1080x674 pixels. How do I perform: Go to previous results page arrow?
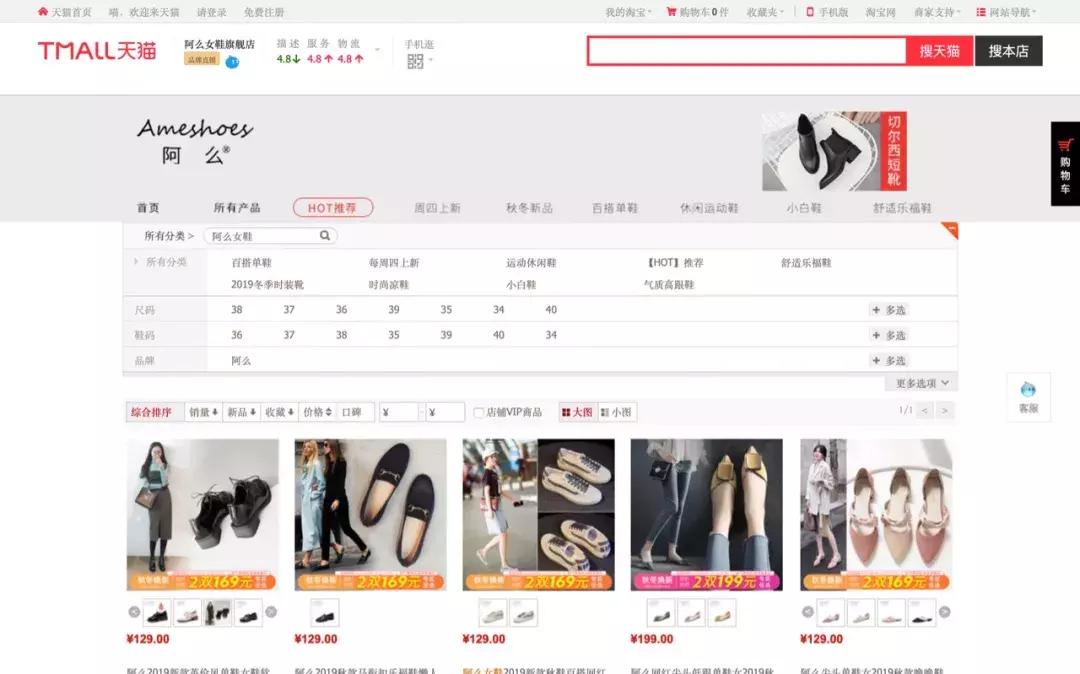pos(925,411)
